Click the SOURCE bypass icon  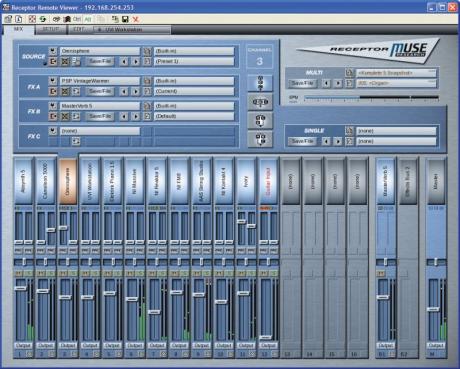coord(53,61)
